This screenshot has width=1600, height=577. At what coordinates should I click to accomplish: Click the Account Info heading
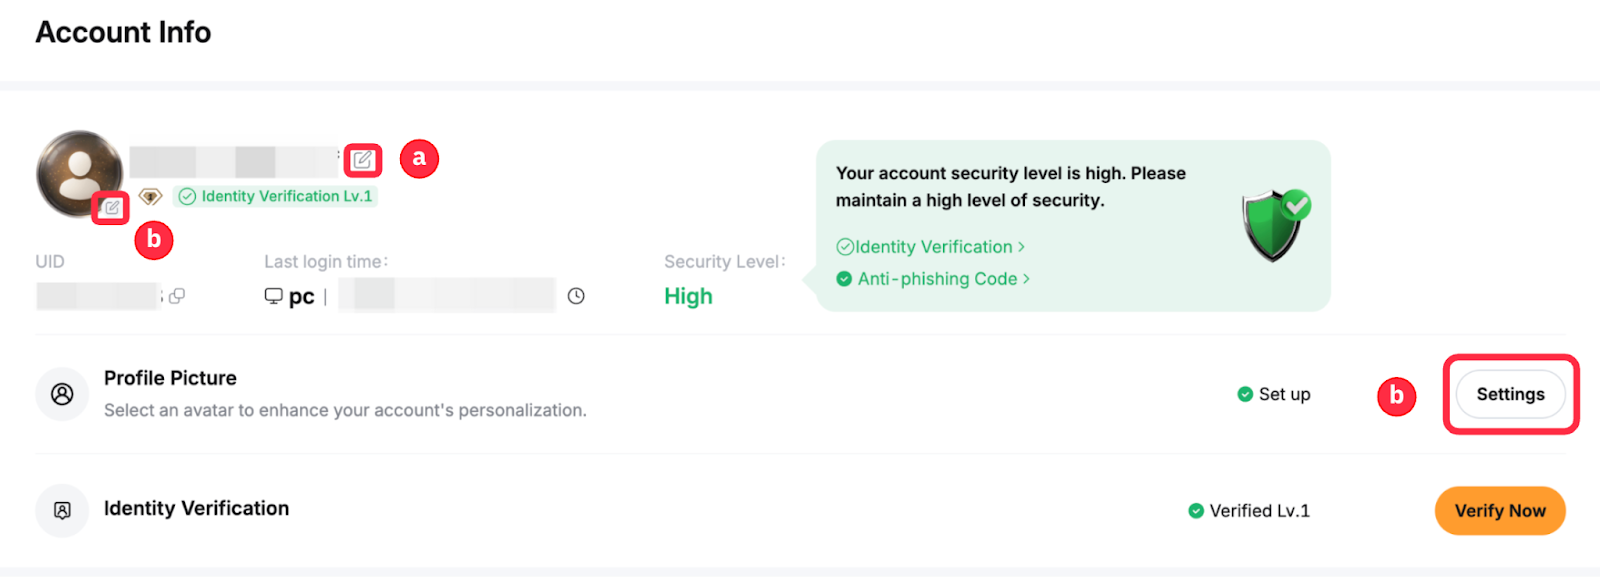(123, 32)
